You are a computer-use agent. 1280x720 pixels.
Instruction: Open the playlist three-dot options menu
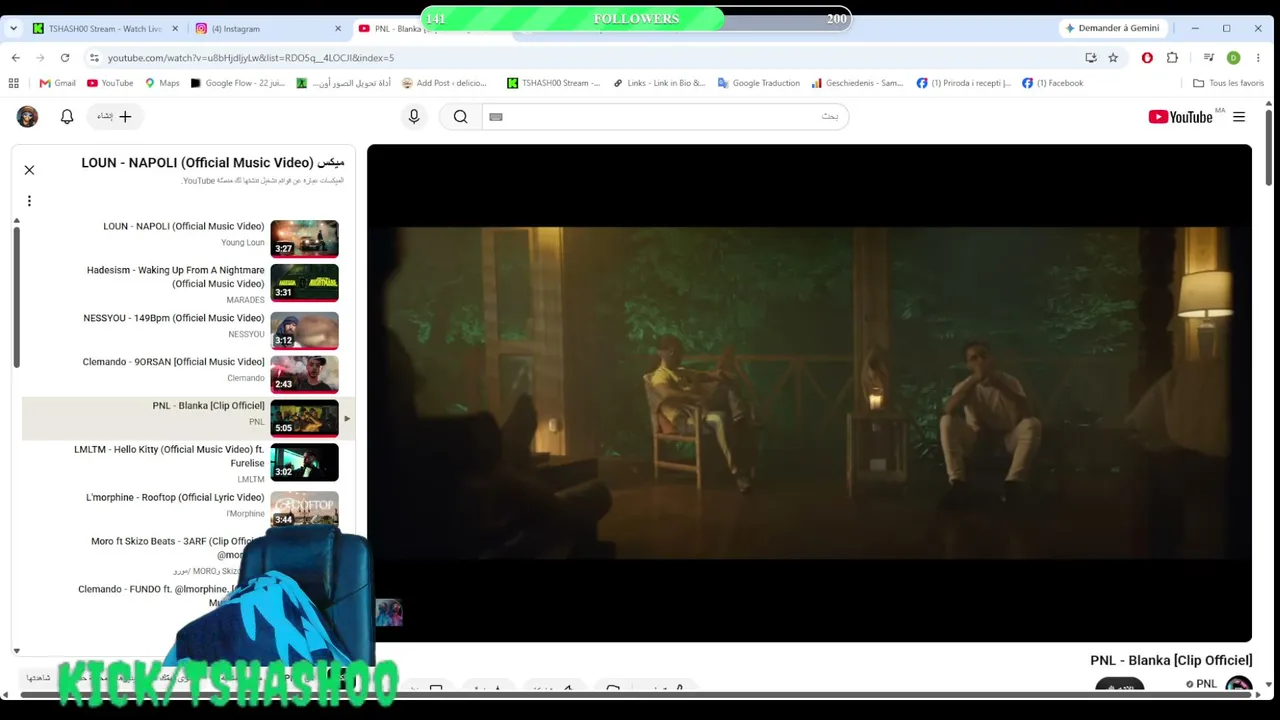(x=29, y=201)
